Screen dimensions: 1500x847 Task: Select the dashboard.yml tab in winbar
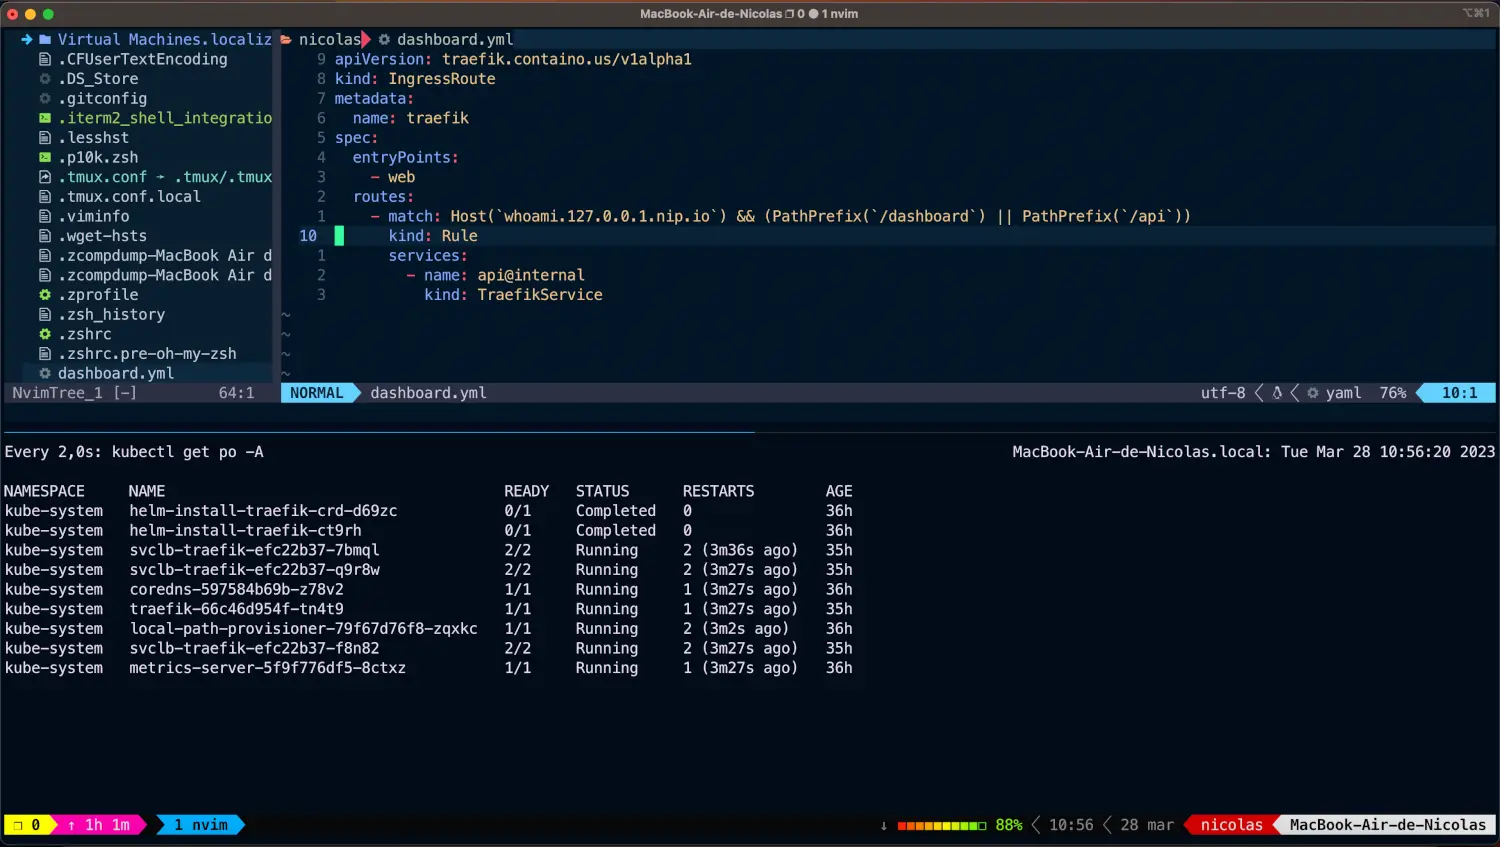(x=454, y=40)
